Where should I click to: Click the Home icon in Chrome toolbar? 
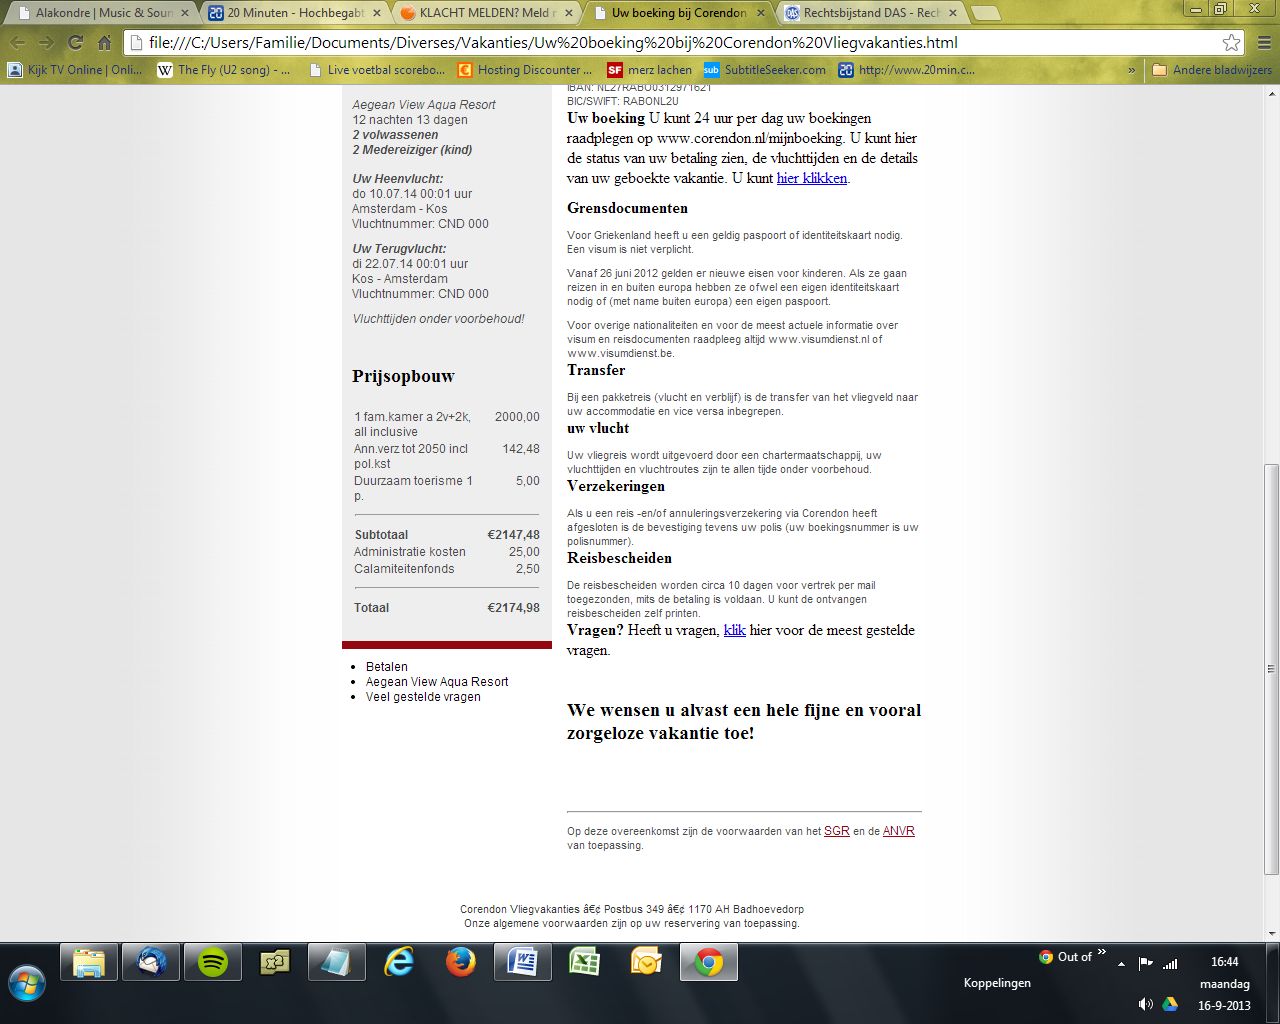[x=104, y=43]
